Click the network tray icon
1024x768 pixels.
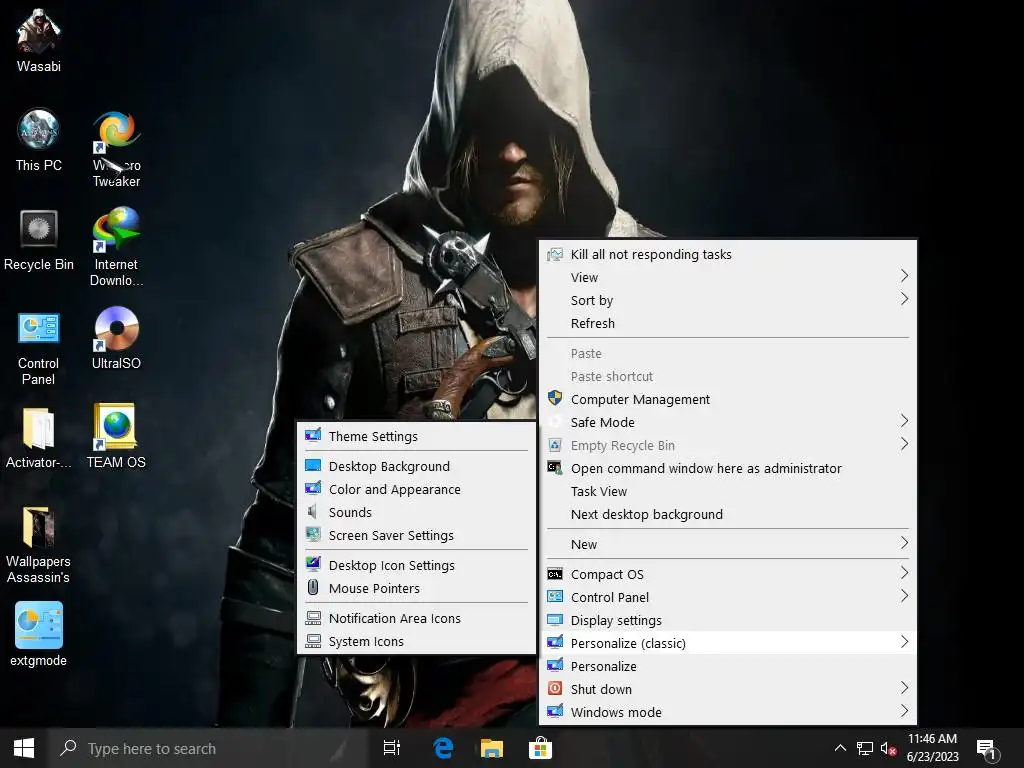coord(865,748)
